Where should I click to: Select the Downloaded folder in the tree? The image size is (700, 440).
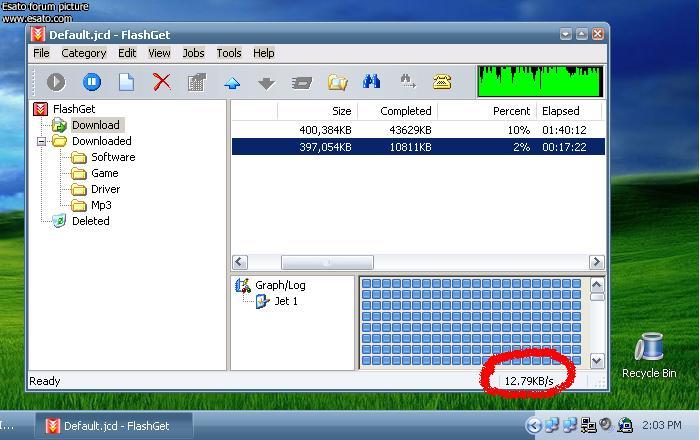point(102,141)
